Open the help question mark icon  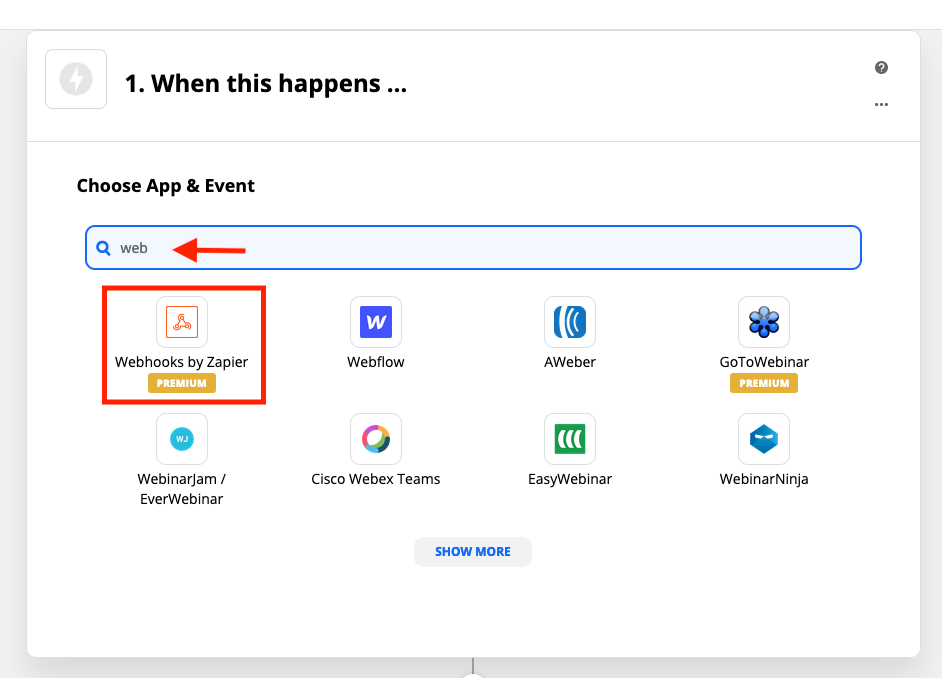(x=881, y=67)
